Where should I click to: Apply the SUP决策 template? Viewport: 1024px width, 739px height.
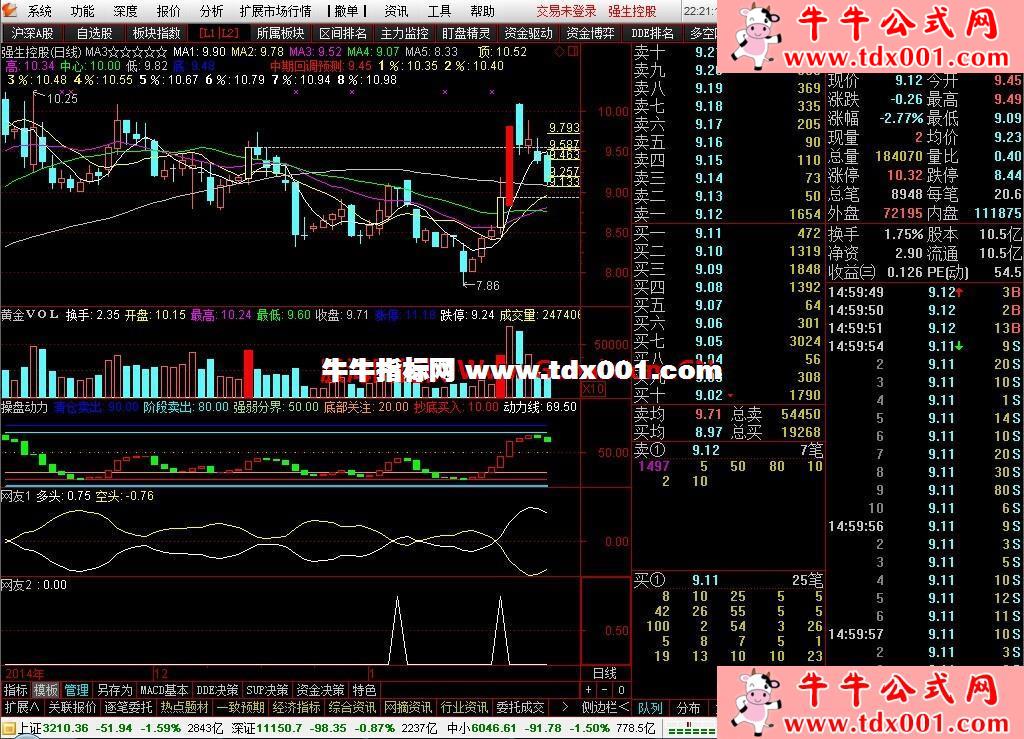pos(267,690)
